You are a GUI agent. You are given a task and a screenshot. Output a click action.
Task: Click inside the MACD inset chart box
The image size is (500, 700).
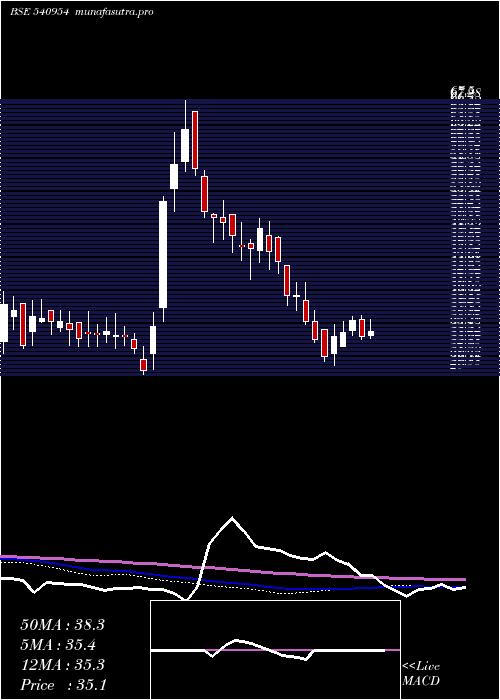tap(275, 650)
